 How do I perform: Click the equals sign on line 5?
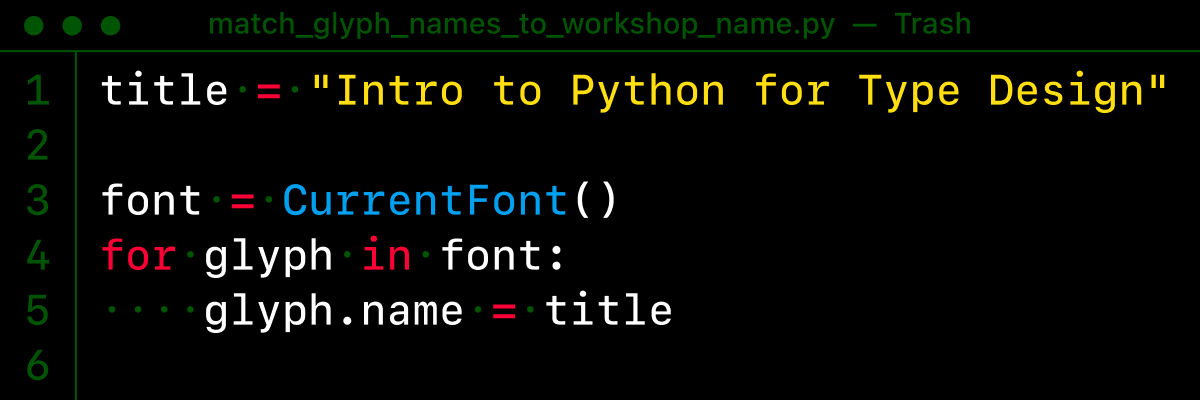(x=503, y=312)
